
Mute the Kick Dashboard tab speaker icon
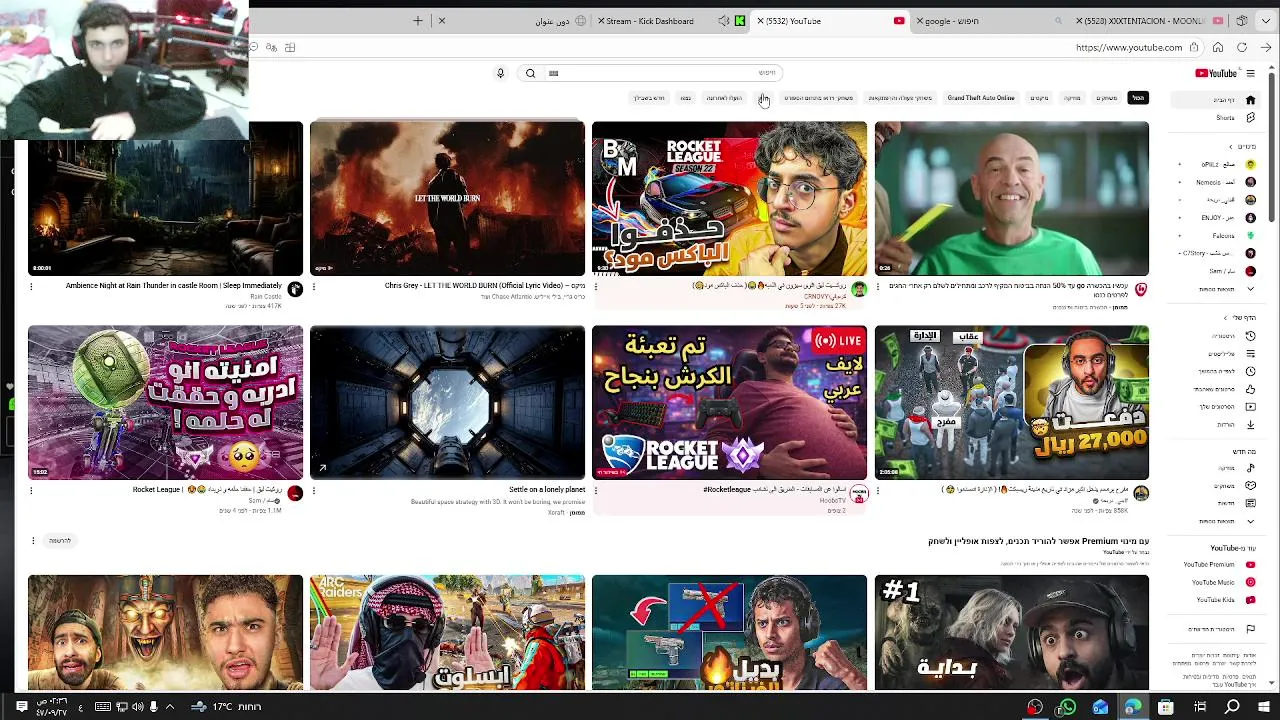coord(724,21)
